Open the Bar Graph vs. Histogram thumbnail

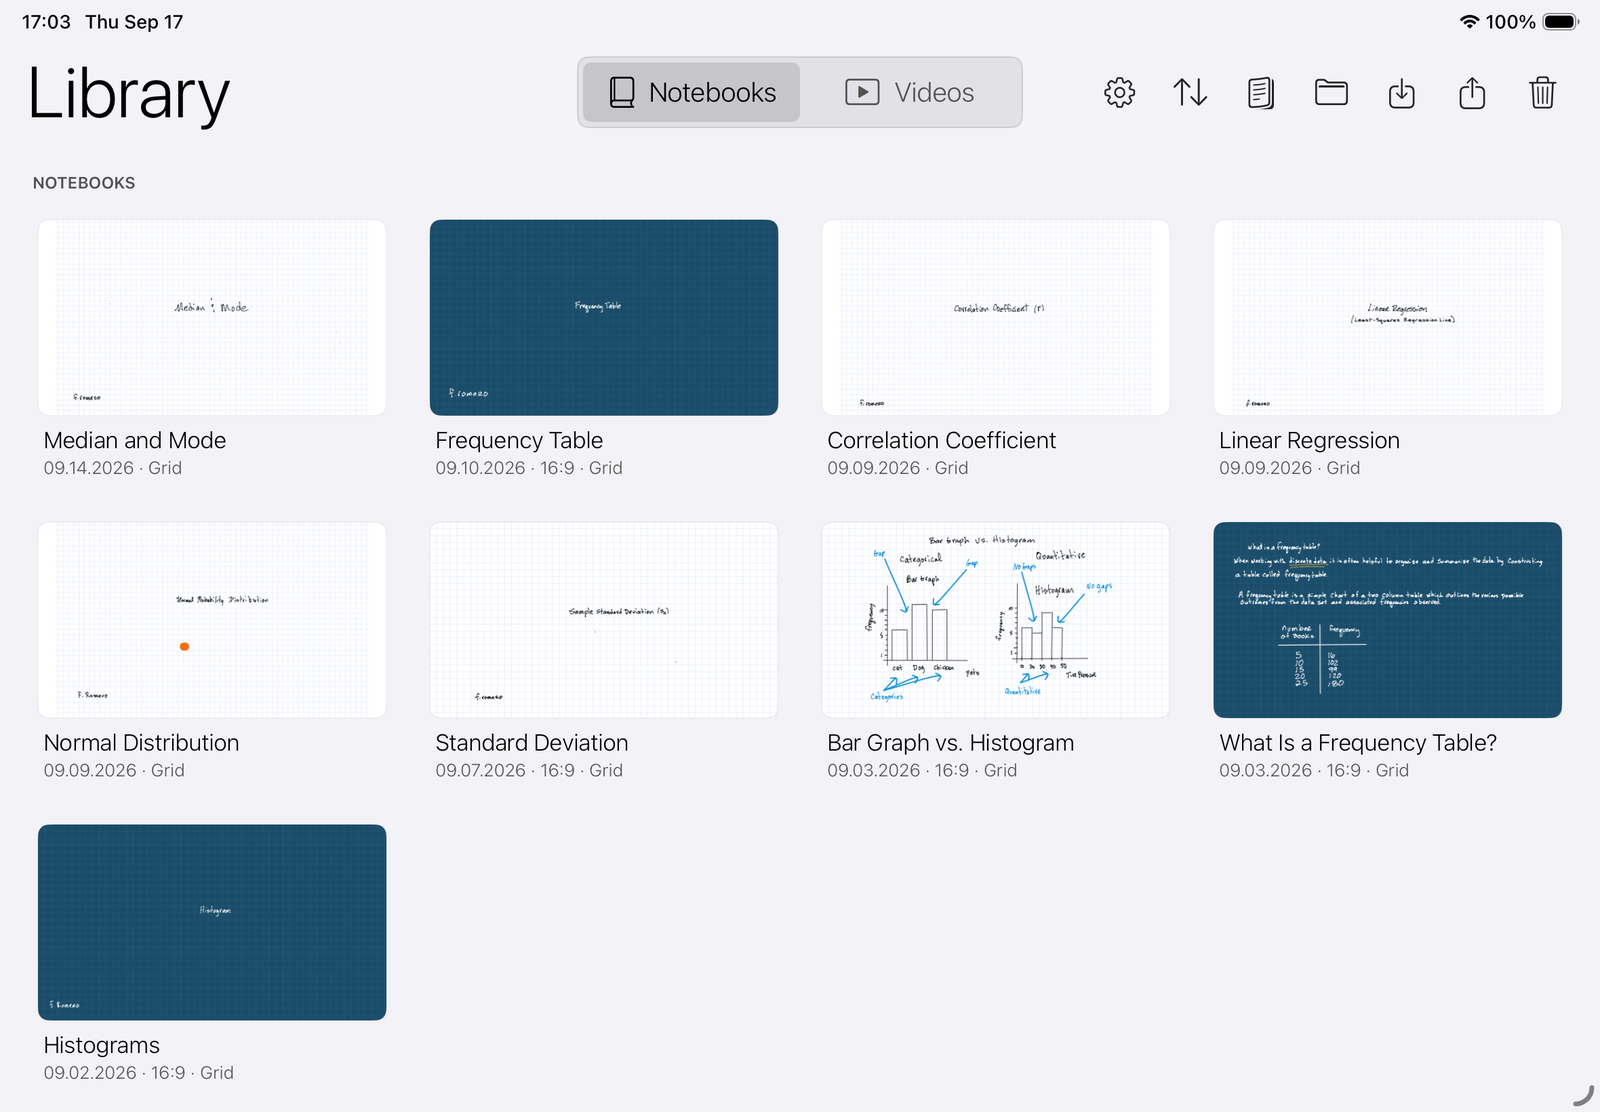click(996, 620)
